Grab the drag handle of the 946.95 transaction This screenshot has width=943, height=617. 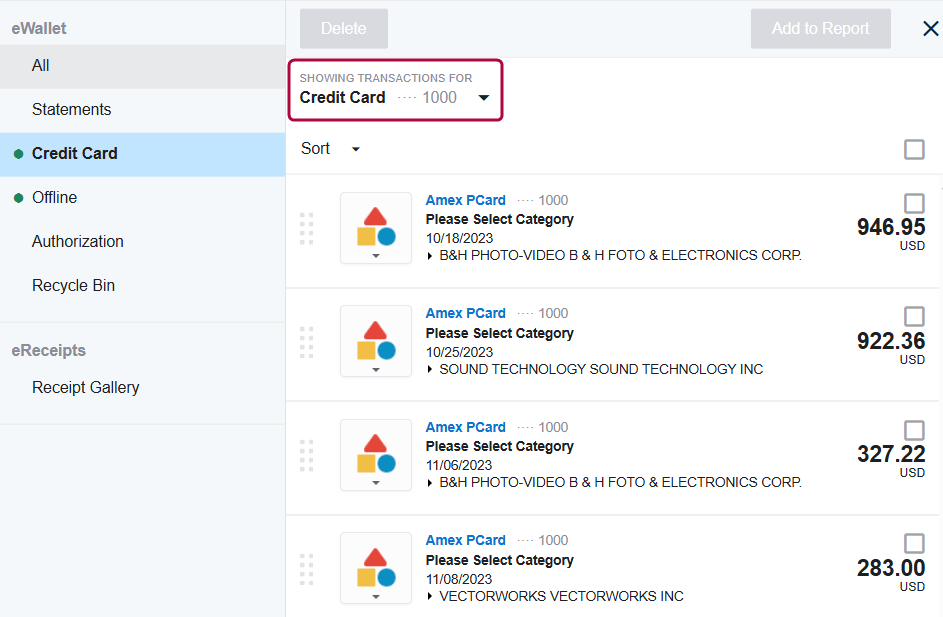tap(307, 228)
